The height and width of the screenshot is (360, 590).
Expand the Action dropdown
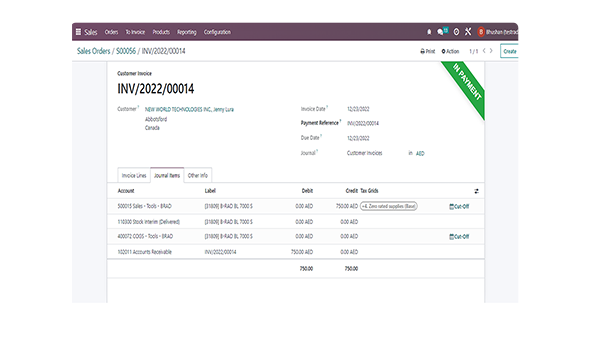[450, 51]
